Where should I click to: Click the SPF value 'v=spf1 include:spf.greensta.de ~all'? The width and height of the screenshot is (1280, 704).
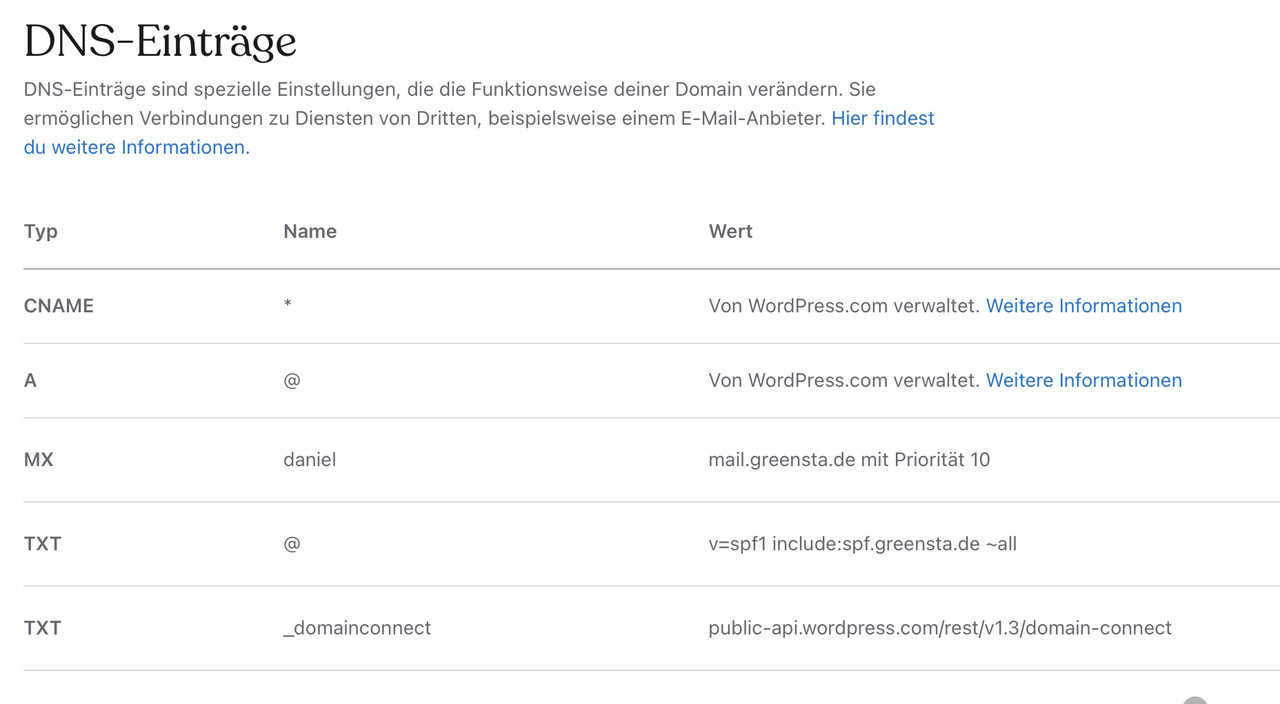tap(862, 544)
